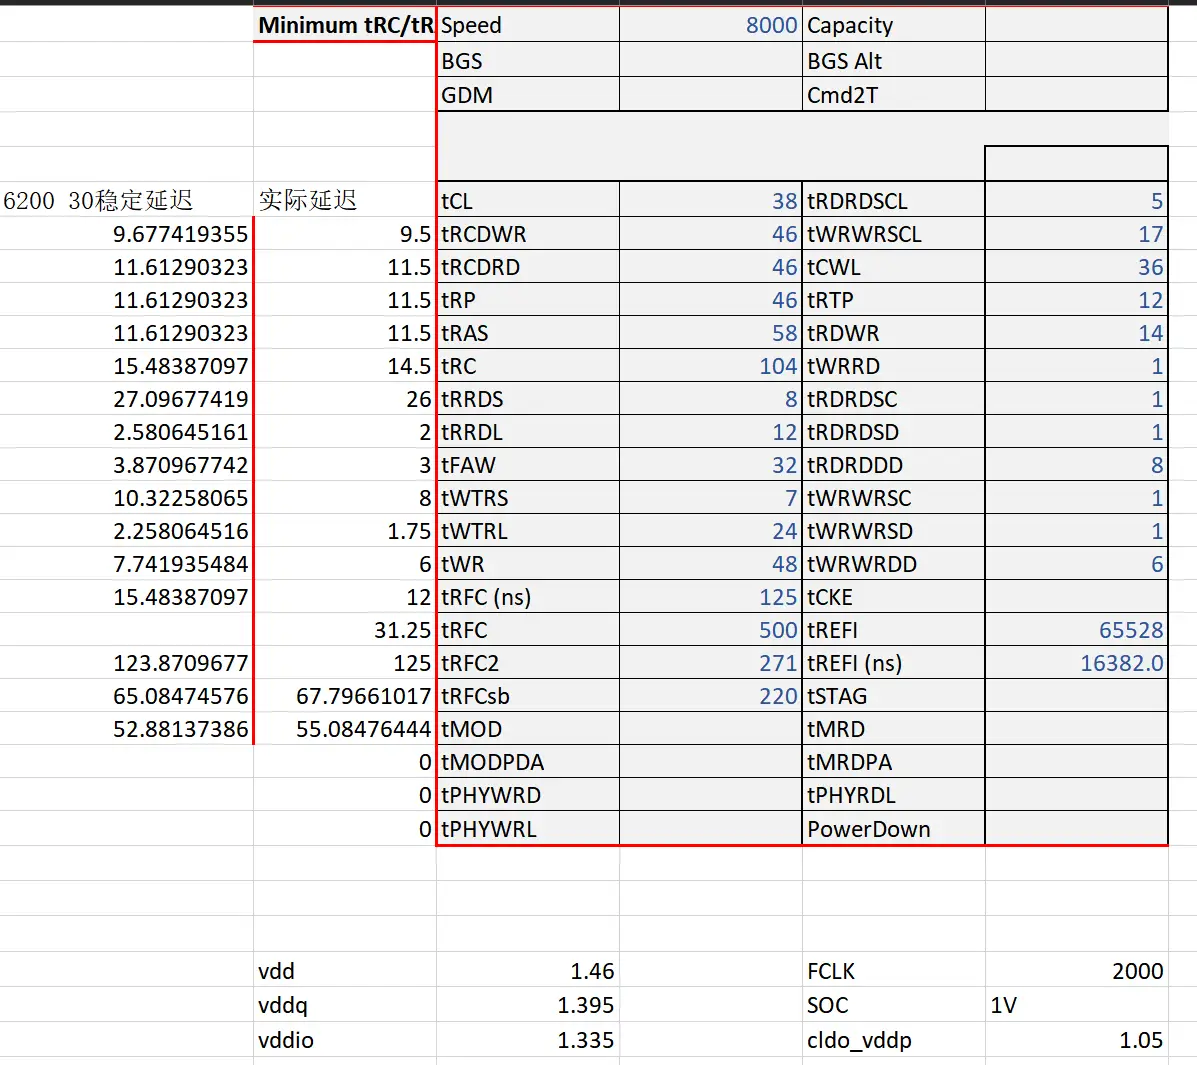Select the tFAW value 32
Viewport: 1197px width, 1065px height.
(711, 464)
